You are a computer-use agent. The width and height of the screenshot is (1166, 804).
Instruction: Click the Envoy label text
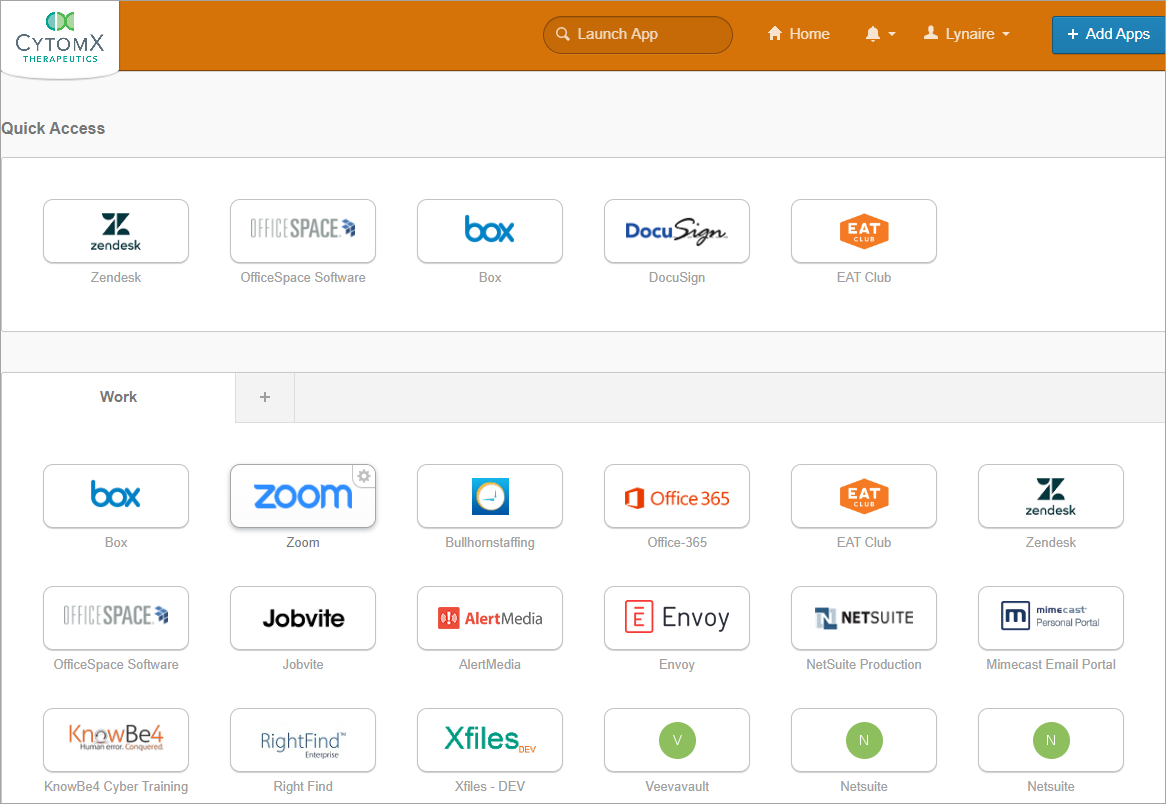pos(677,664)
